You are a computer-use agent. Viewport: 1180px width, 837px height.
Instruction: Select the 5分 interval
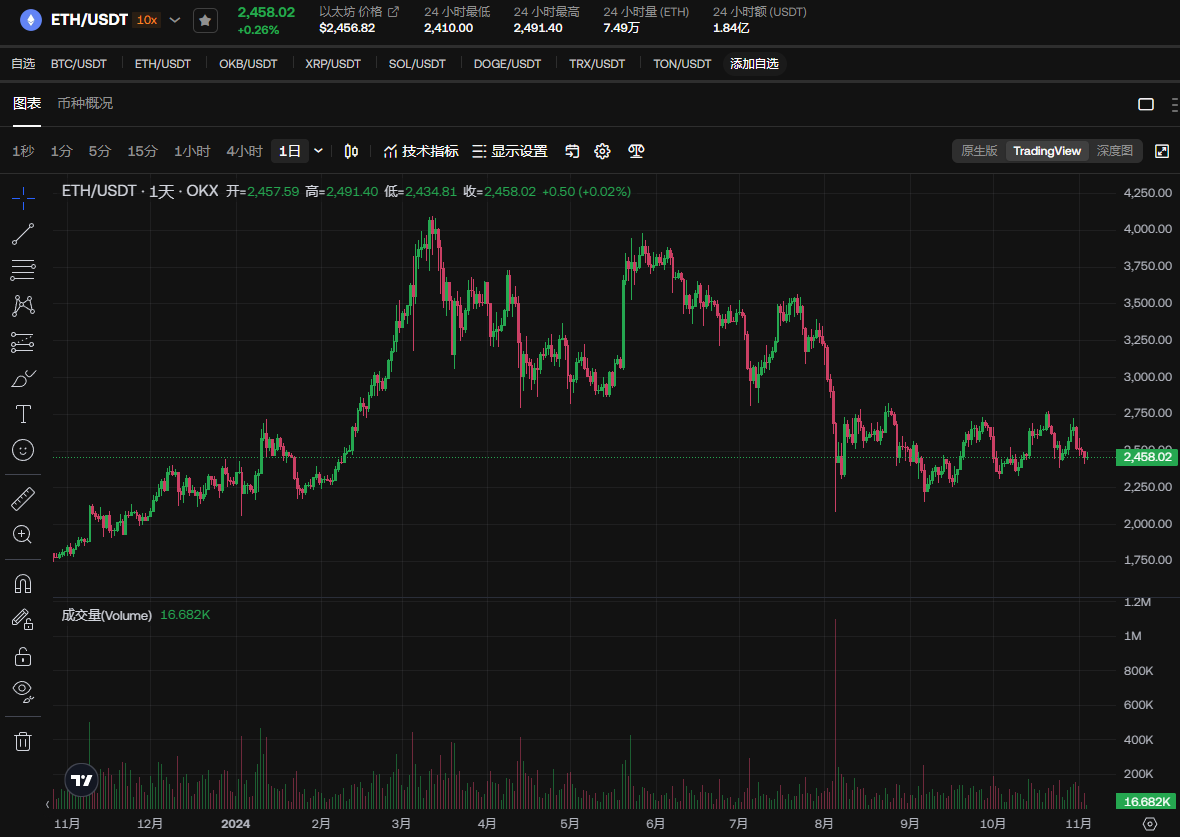(x=99, y=151)
